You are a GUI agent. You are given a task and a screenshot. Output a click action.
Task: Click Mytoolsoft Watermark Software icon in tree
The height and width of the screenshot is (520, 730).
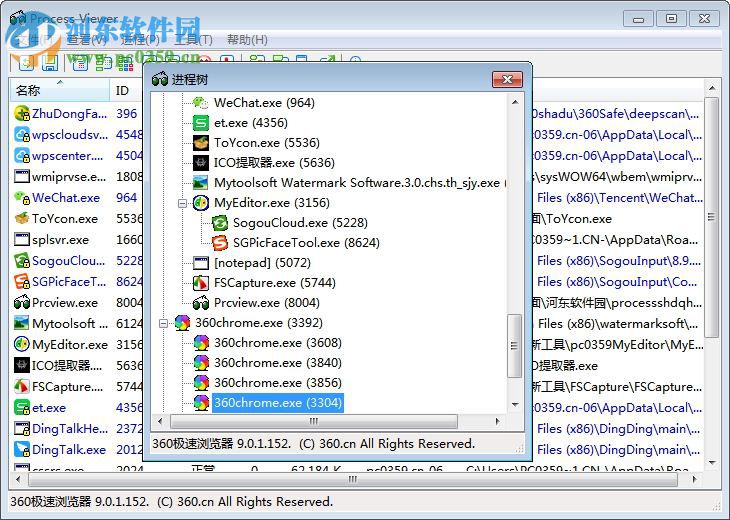pyautogui.click(x=201, y=183)
